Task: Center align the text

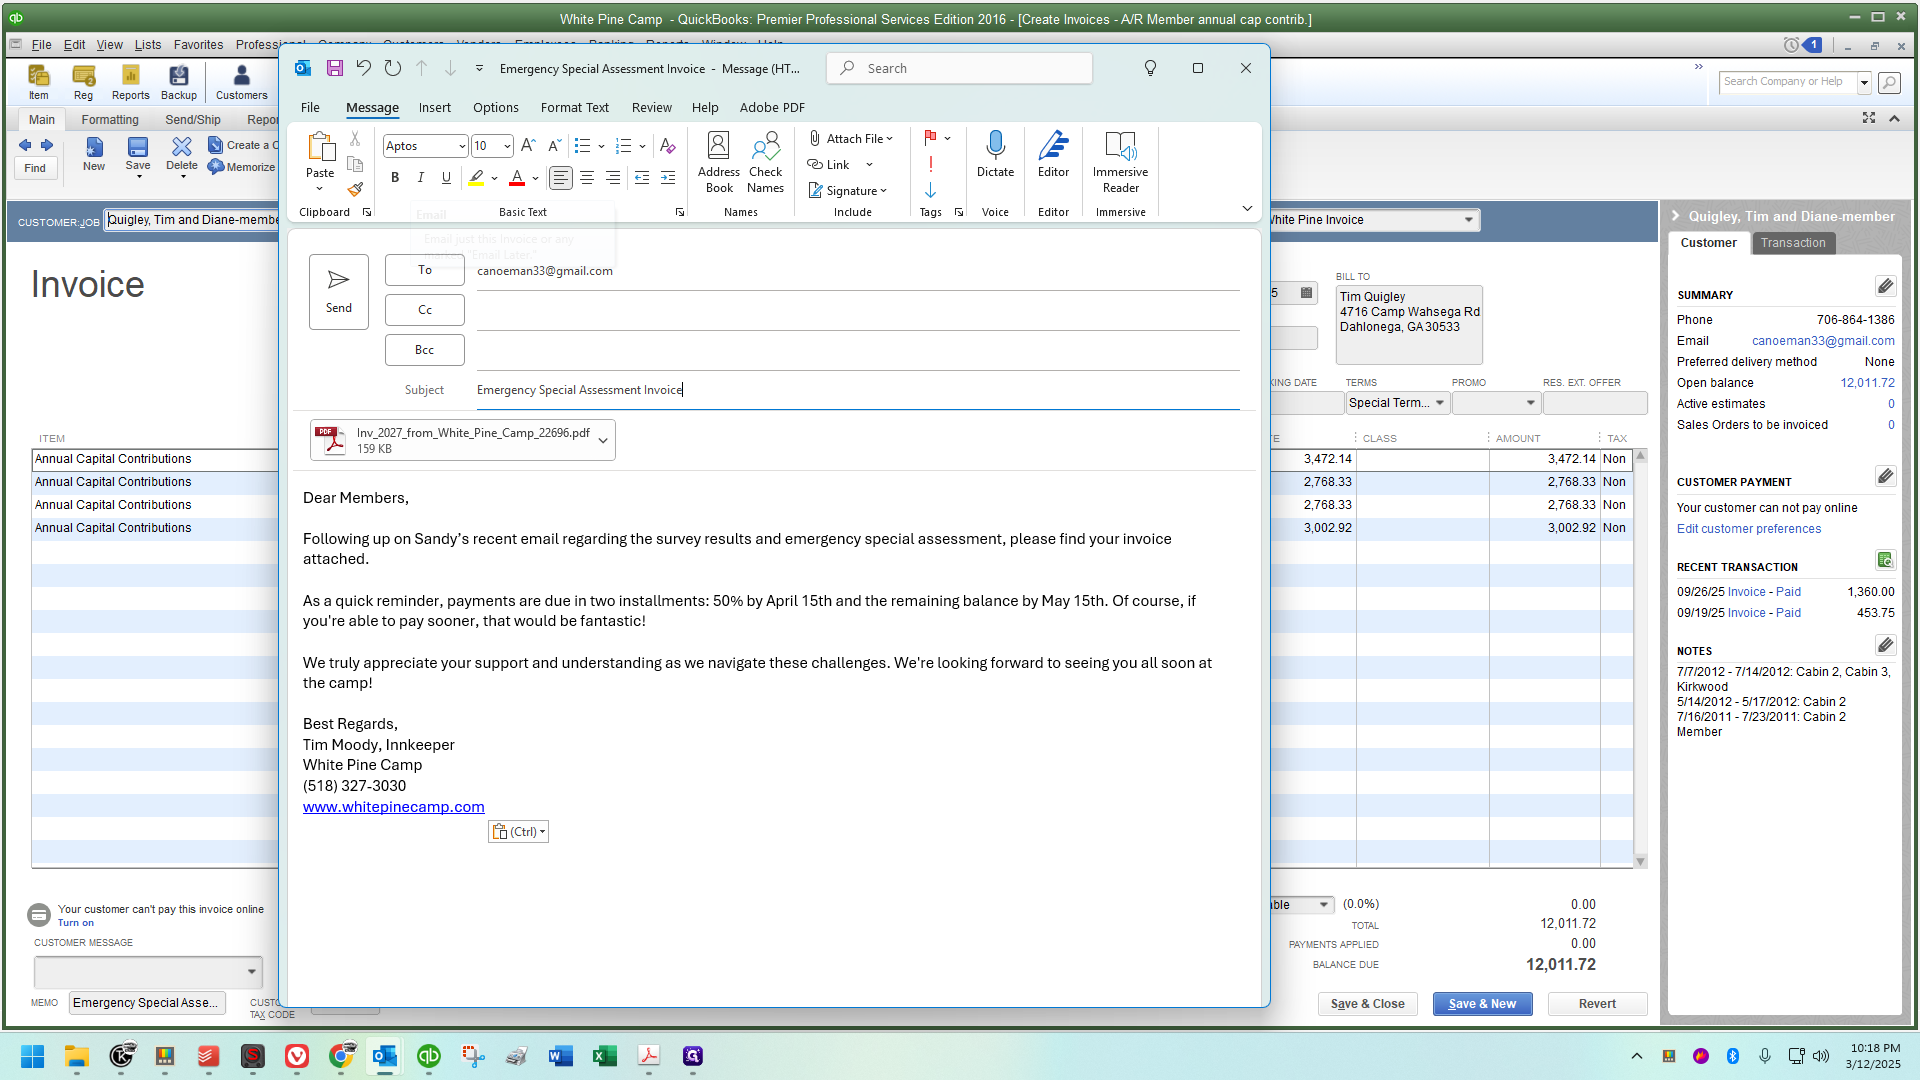Action: (x=587, y=177)
